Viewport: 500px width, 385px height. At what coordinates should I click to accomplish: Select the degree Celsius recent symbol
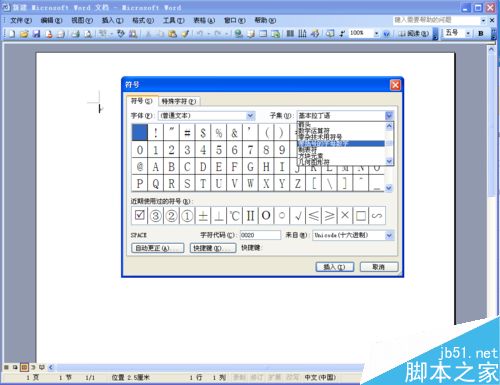[x=234, y=215]
